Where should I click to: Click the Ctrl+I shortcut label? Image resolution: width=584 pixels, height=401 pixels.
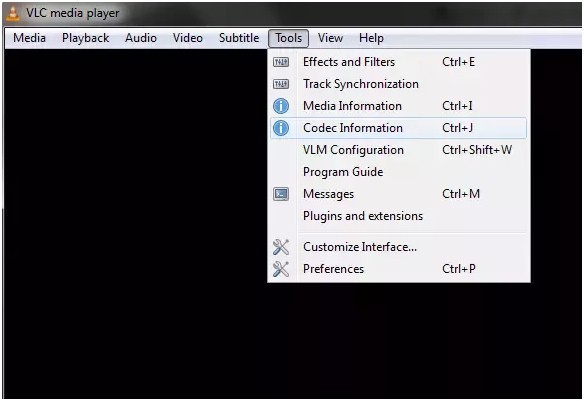pyautogui.click(x=457, y=106)
